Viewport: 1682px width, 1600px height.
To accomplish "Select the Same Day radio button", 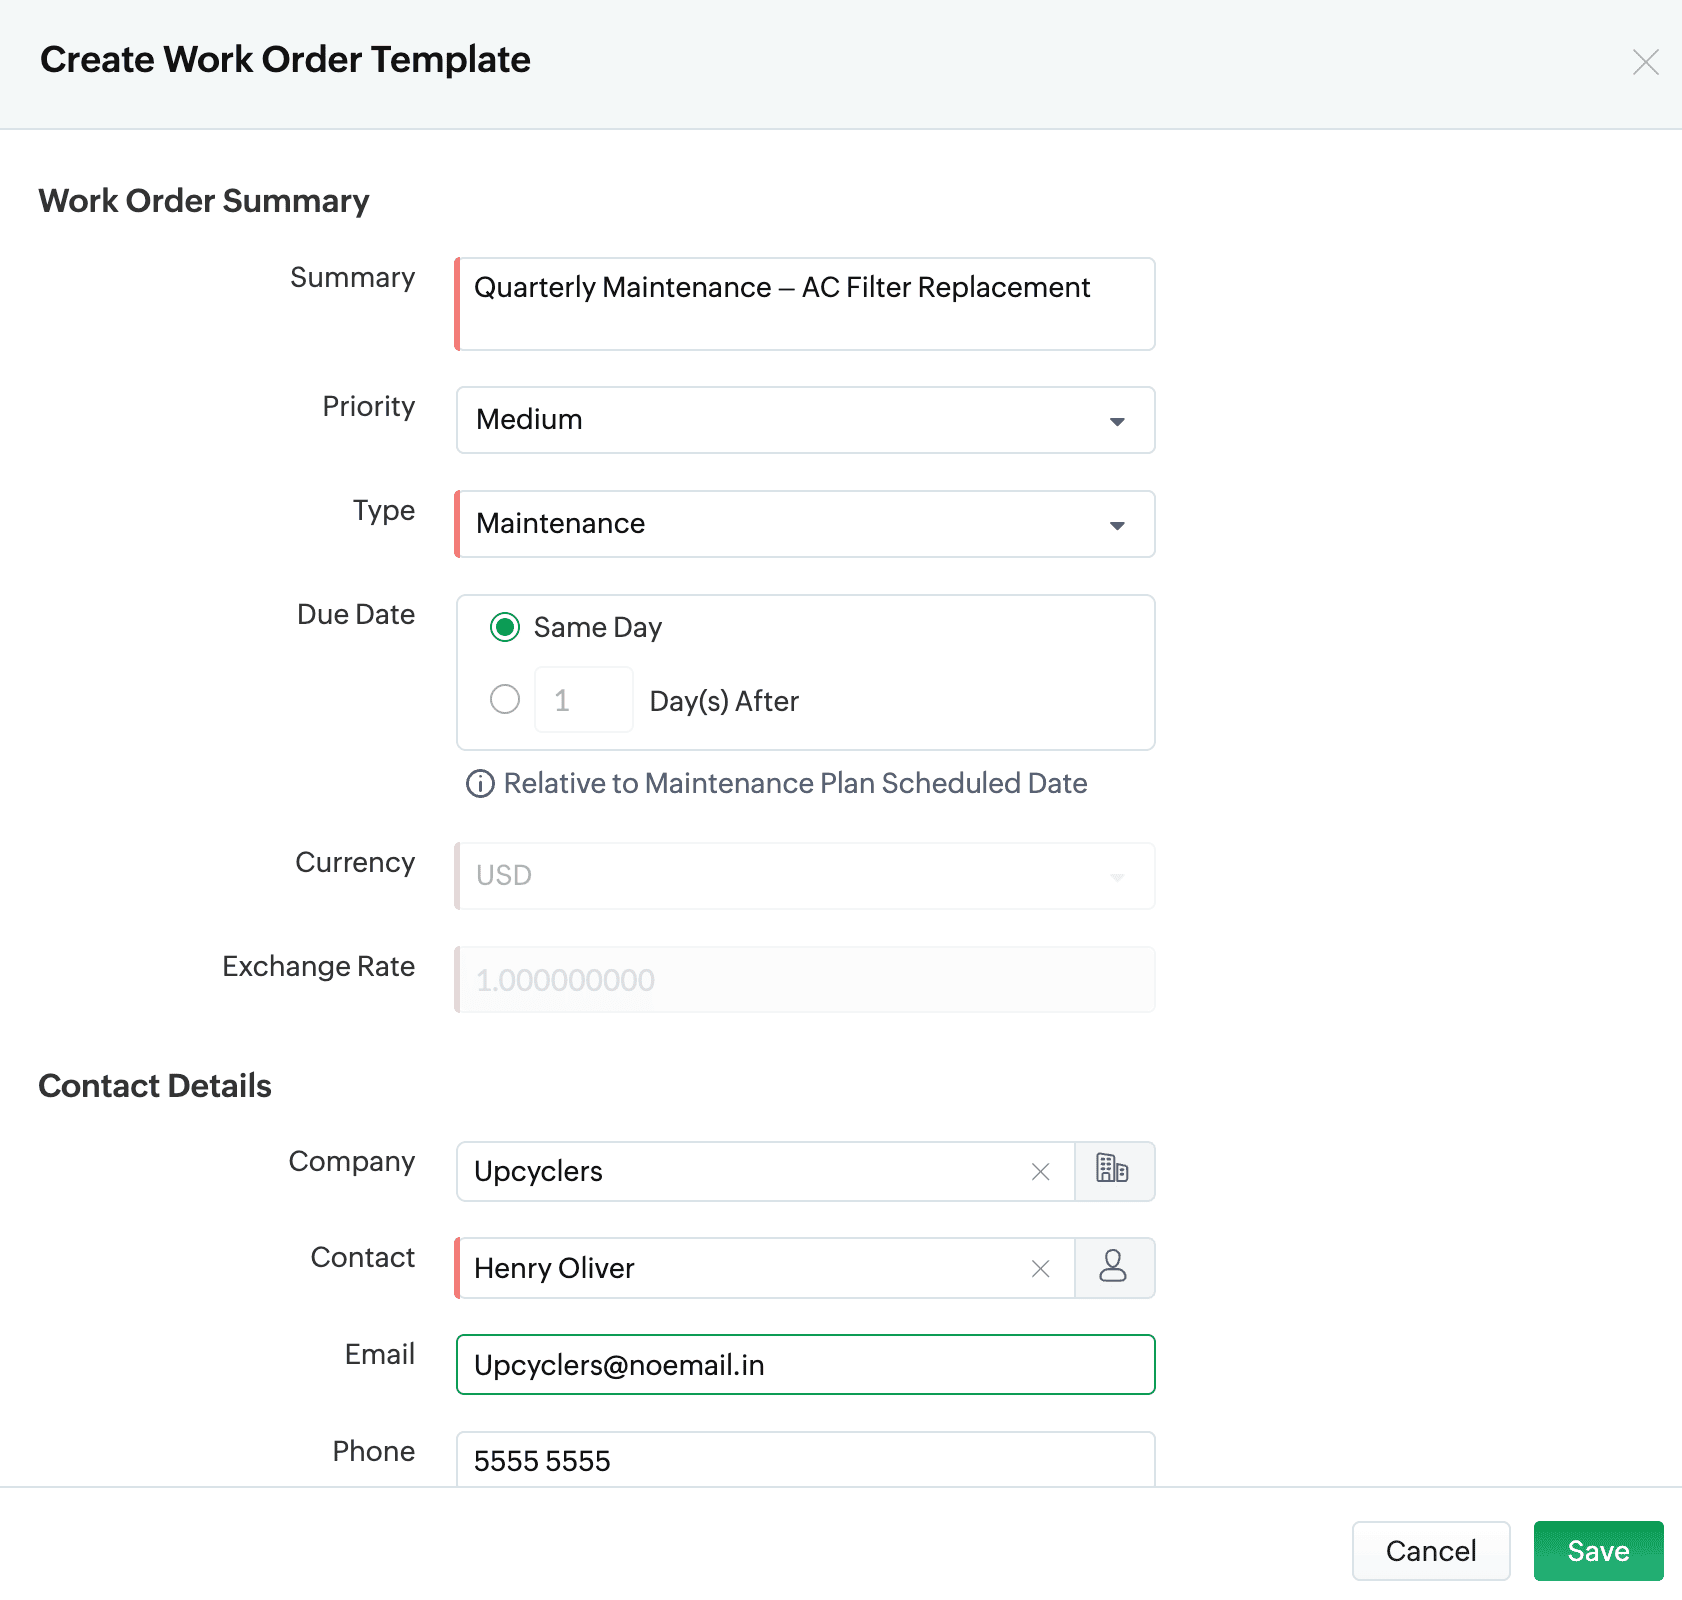I will pos(505,627).
